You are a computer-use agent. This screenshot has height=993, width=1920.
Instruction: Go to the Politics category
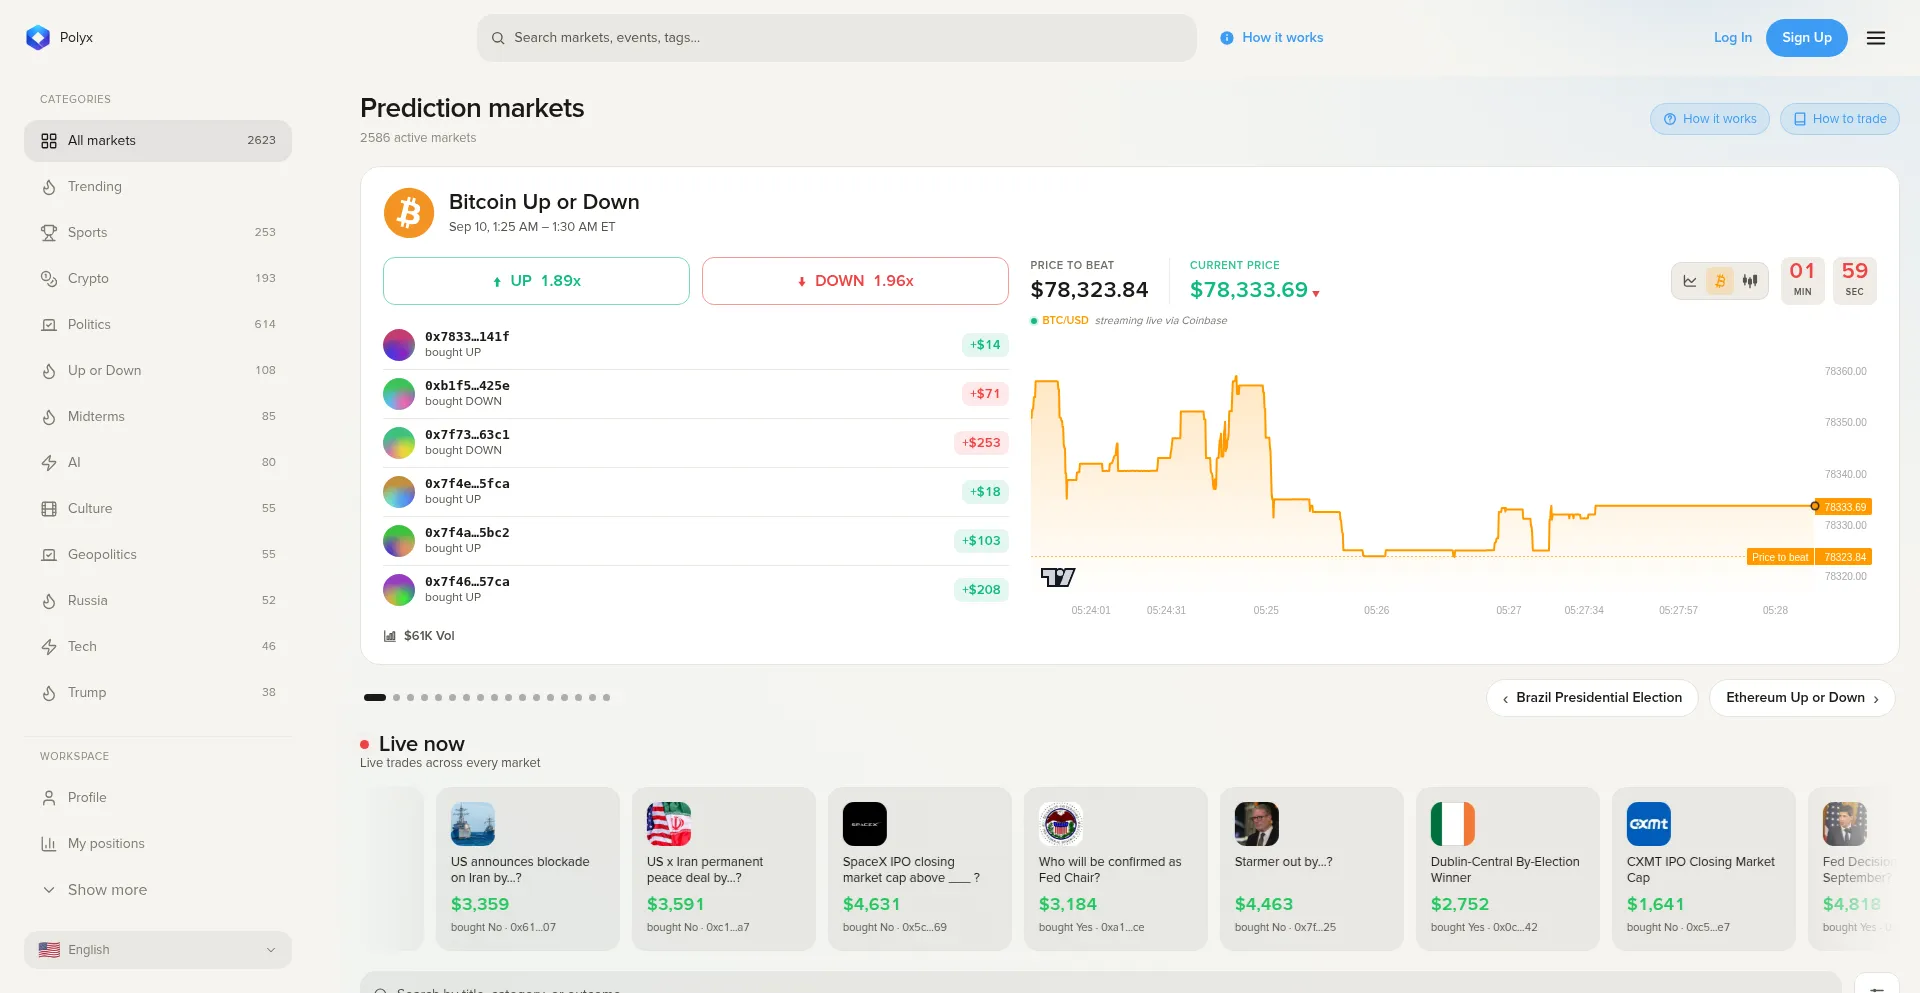[x=158, y=325]
